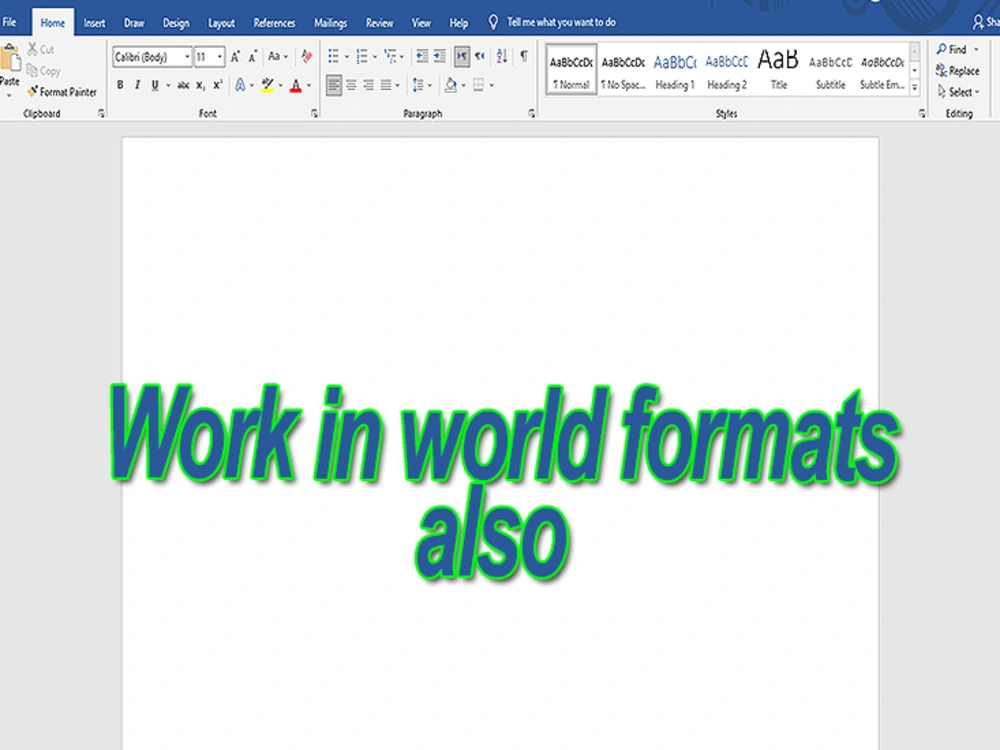Insert a bulleted list
The width and height of the screenshot is (1000, 750).
[x=333, y=56]
